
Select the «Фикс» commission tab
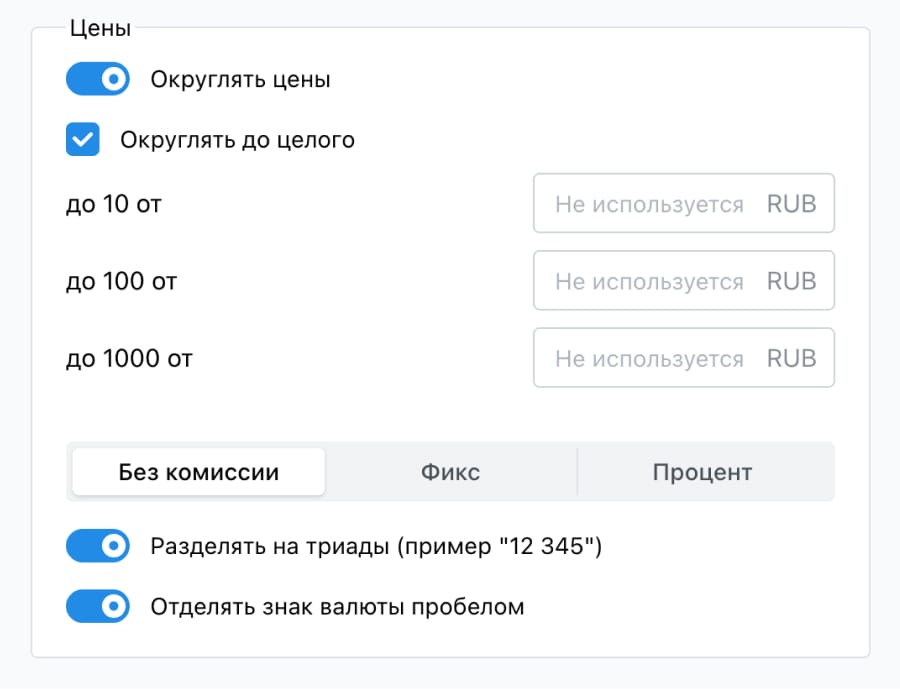pos(451,471)
